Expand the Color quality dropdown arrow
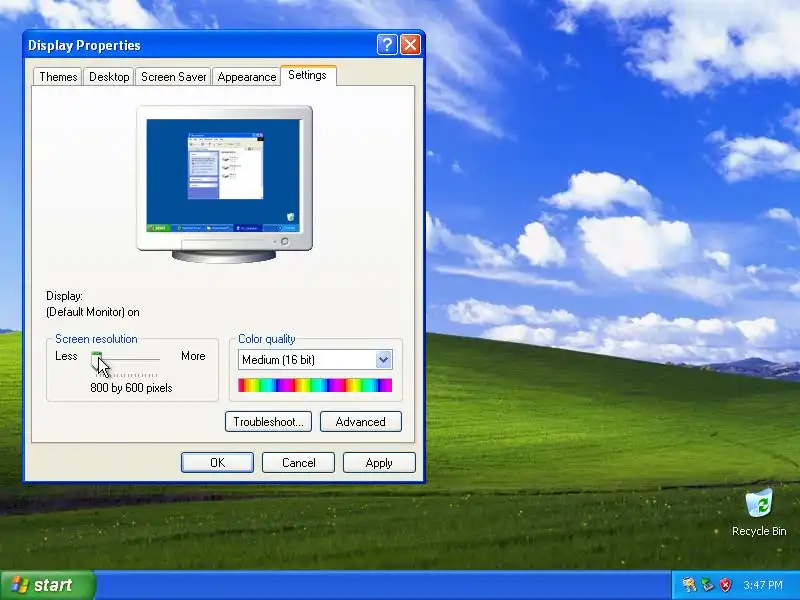The width and height of the screenshot is (800, 600). point(384,360)
